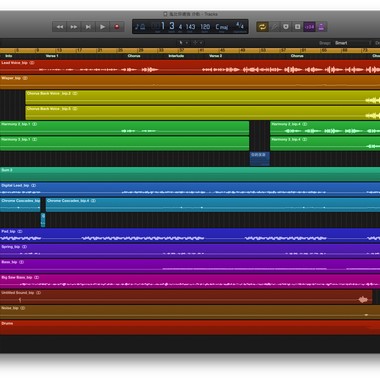The height and width of the screenshot is (380, 380).
Task: Toggle the purple 1234 count-in button
Action: click(x=309, y=27)
